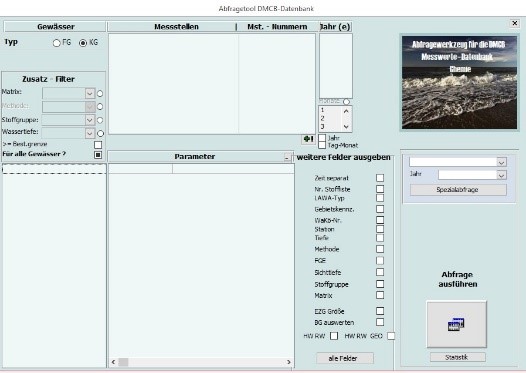Click the month list up arrow
526x373 pixels.
coord(346,111)
